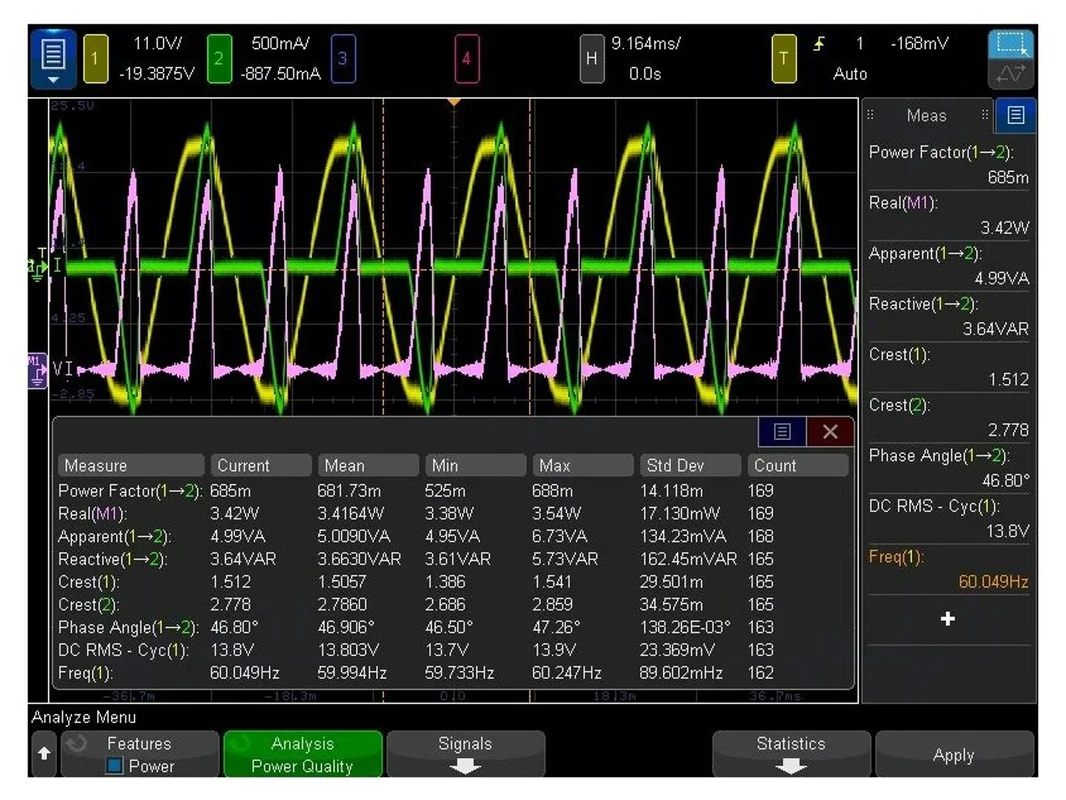Open horizontal H settings badge
Image resolution: width=1066 pixels, height=800 pixels.
pos(591,58)
